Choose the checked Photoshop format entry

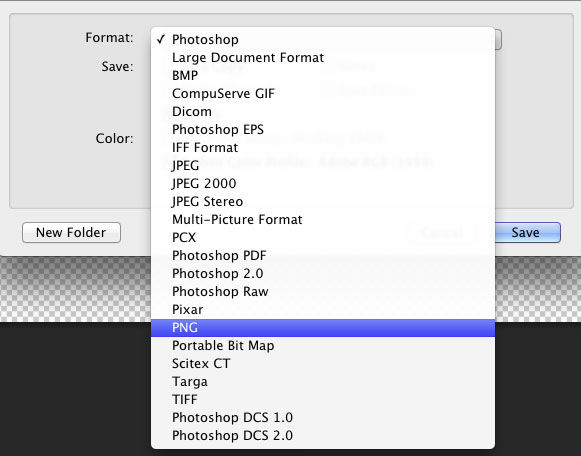323,40
